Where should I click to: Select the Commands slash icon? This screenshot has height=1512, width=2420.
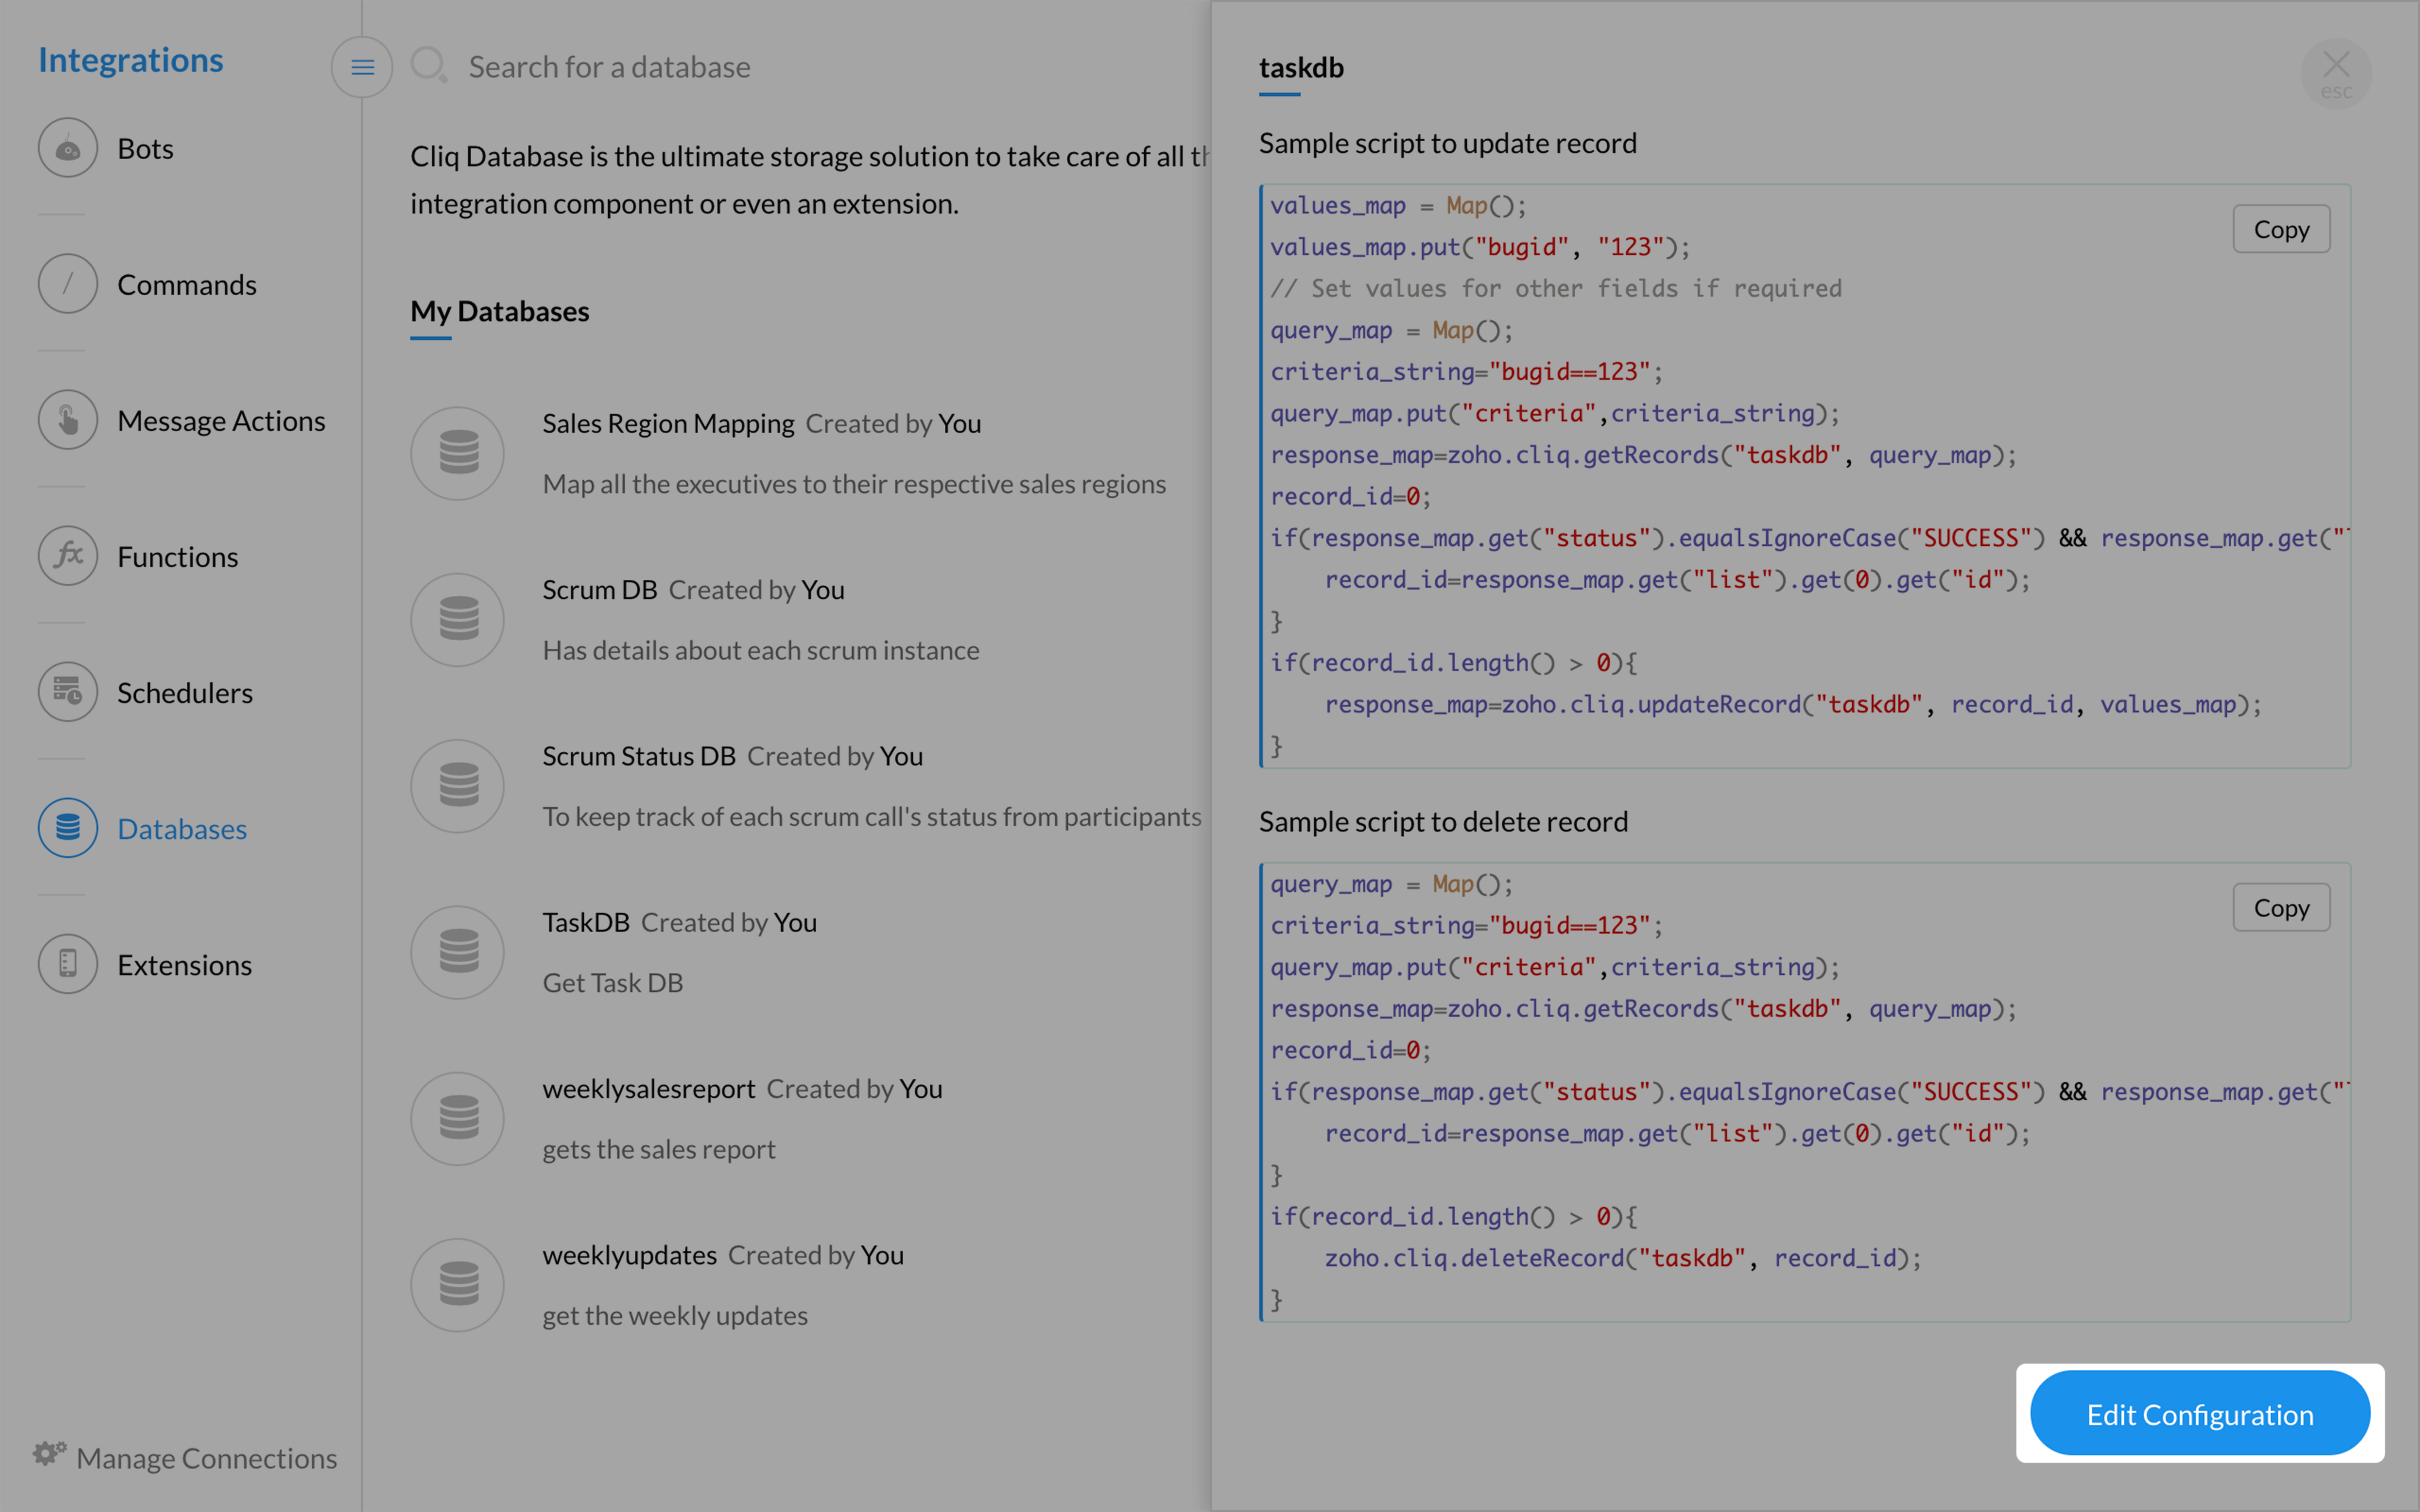point(67,284)
